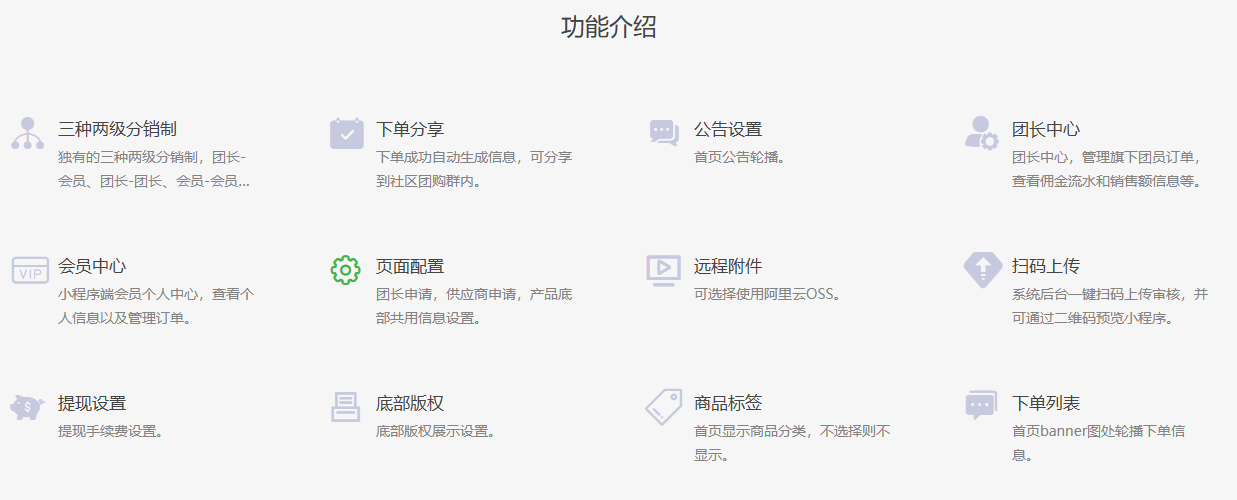1237x500 pixels.
Task: Click the 商品标签 feature title
Action: point(728,403)
